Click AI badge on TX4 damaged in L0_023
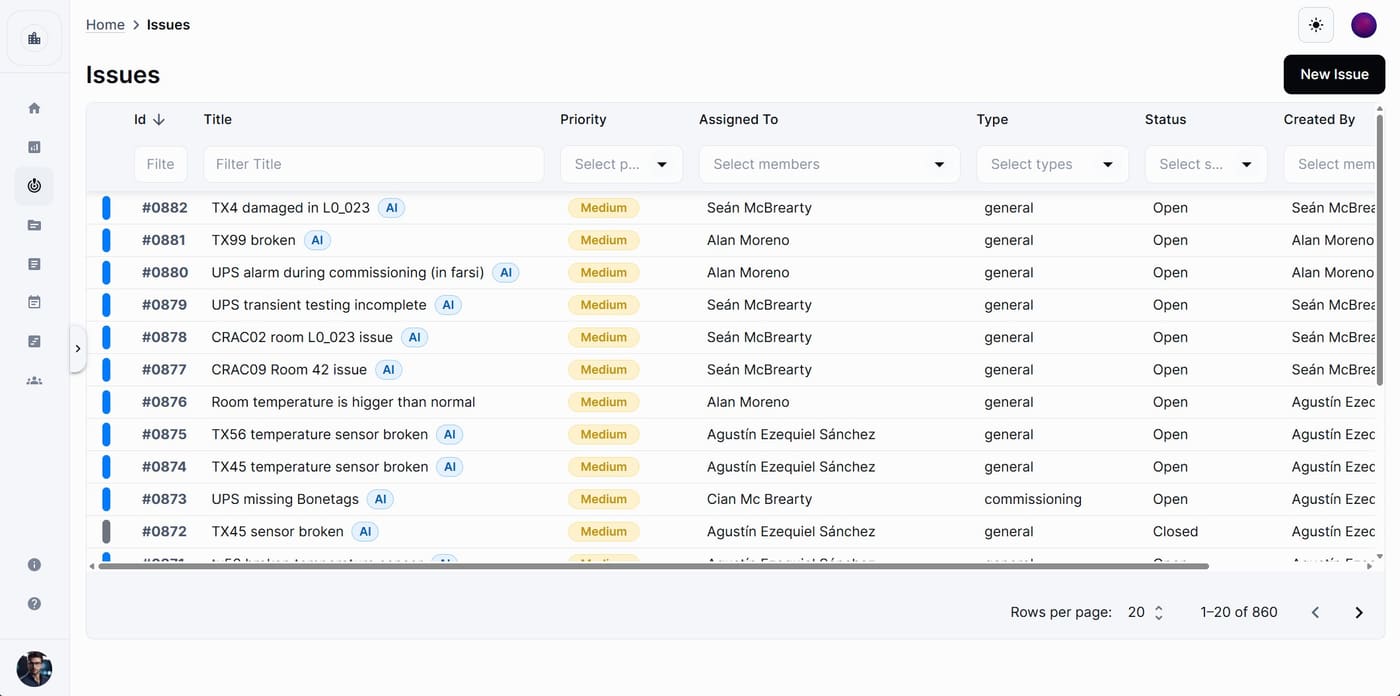Screen dimensions: 1400x696 click(x=392, y=208)
